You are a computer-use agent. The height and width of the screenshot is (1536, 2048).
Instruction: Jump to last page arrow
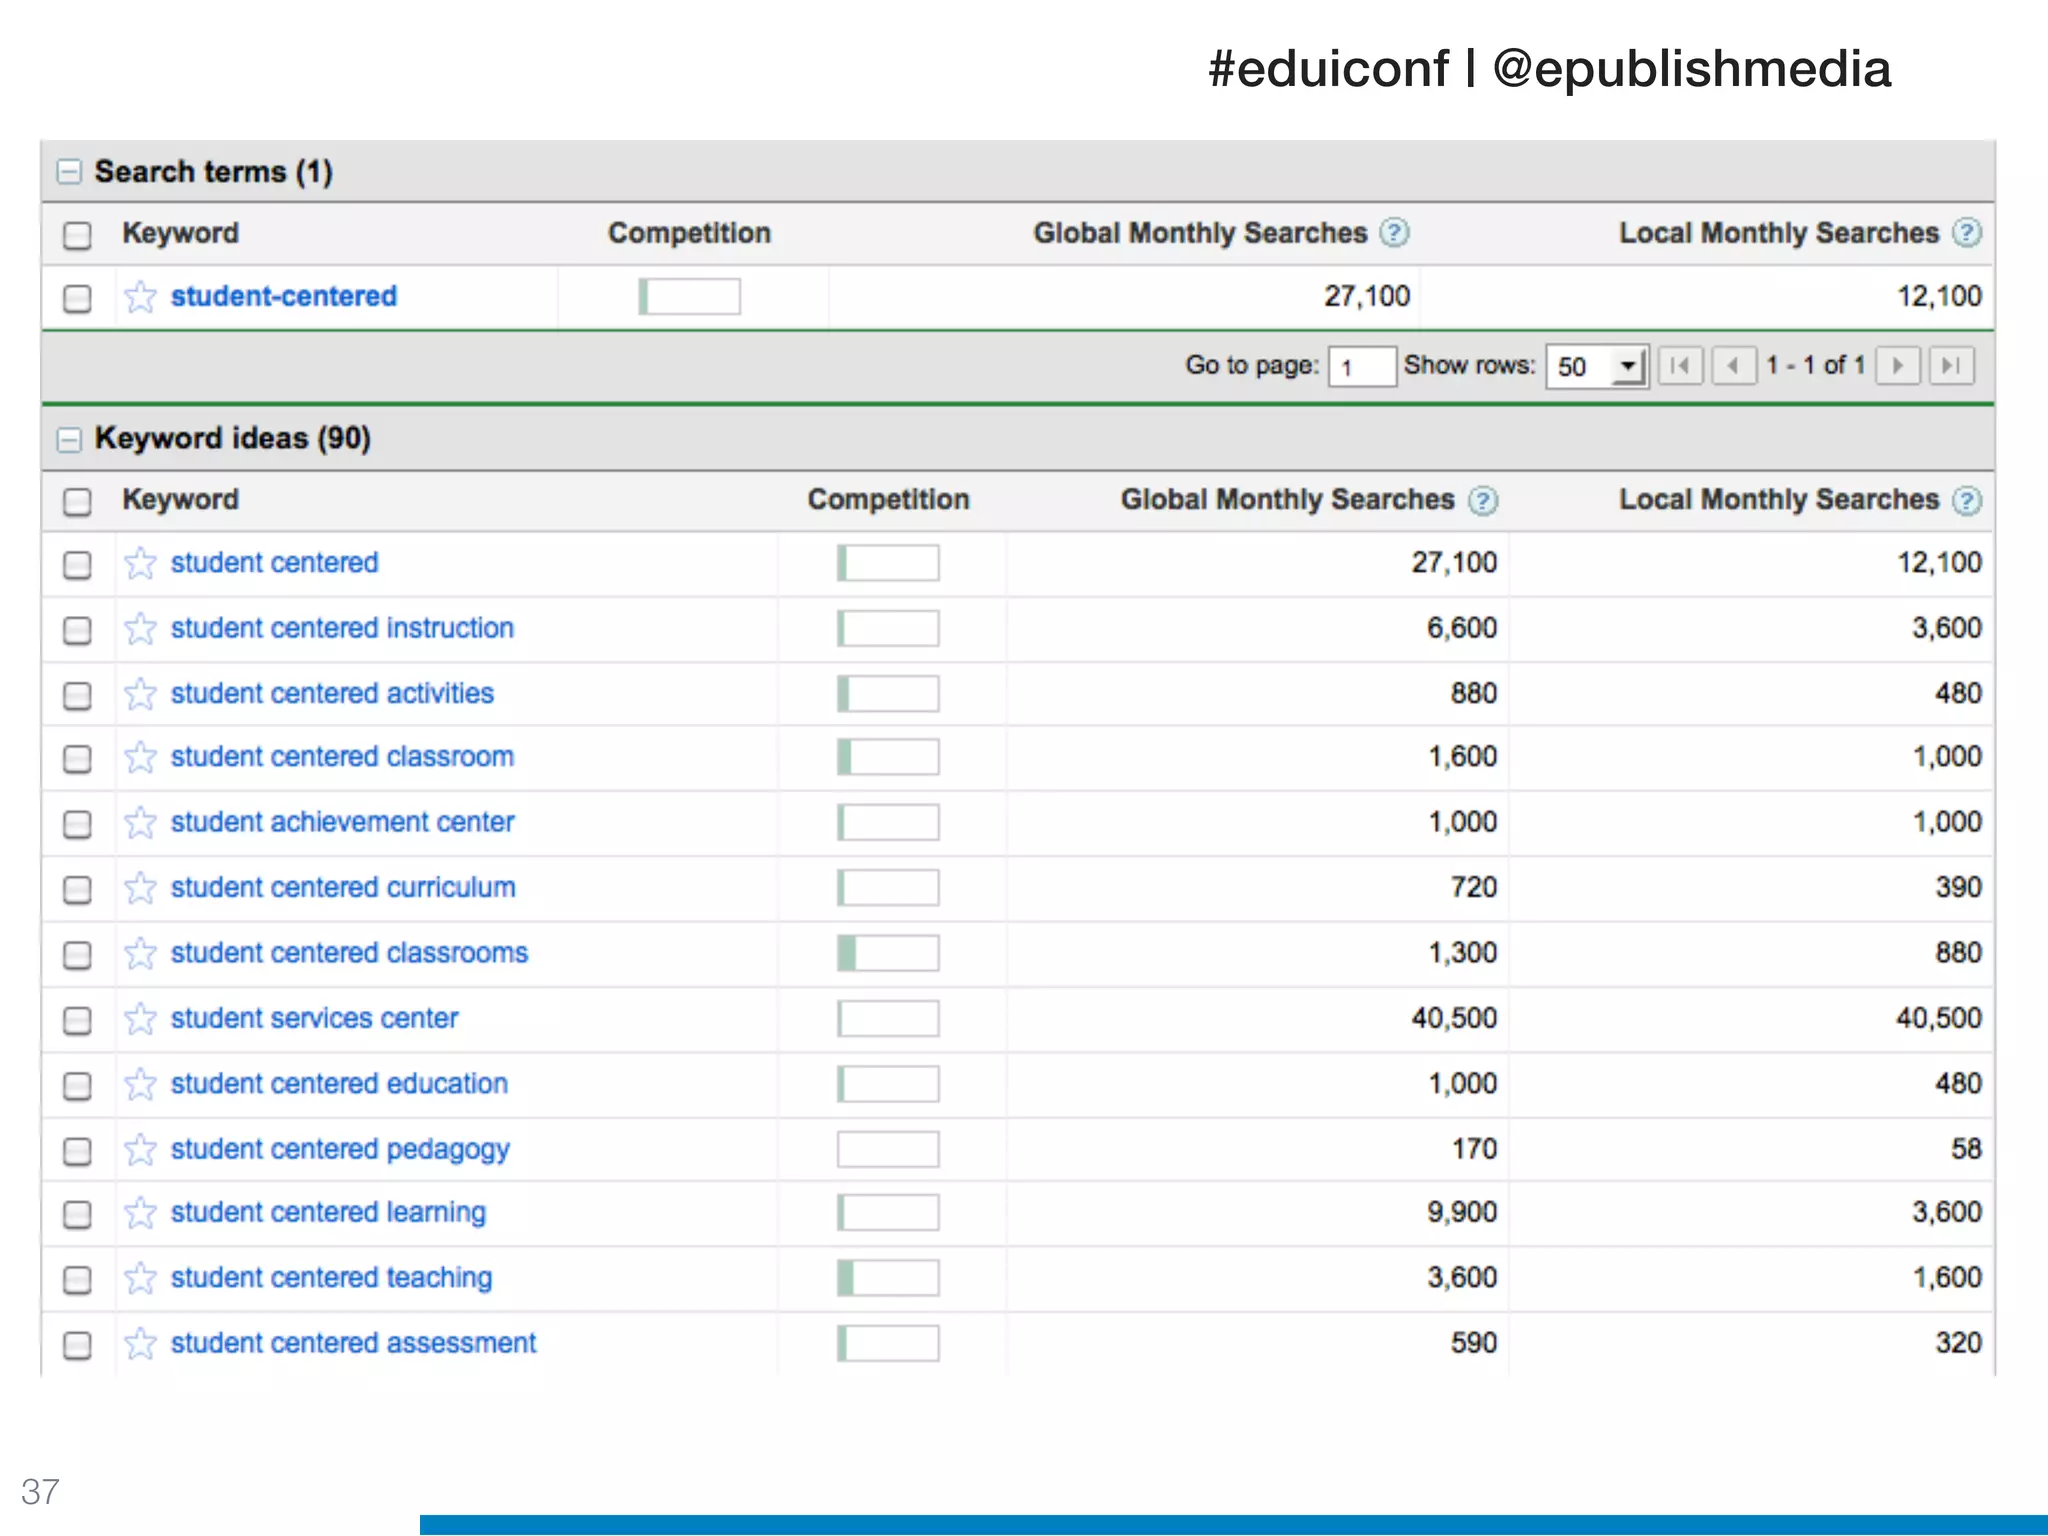pos(1950,366)
